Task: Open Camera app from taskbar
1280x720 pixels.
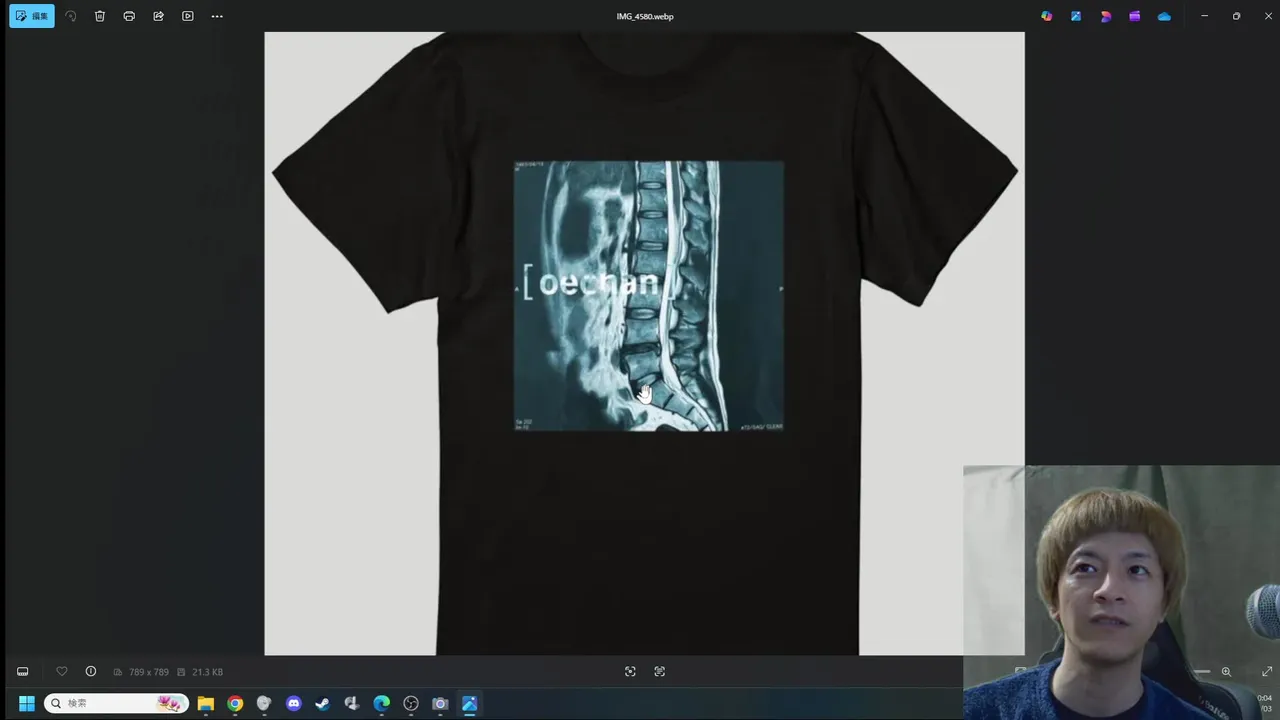Action: tap(440, 704)
